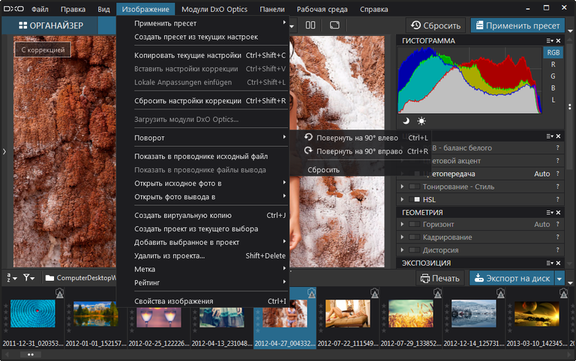The width and height of the screenshot is (576, 361).
Task: Open dropdown arrow beside Экспорт на диск
Action: click(x=559, y=279)
